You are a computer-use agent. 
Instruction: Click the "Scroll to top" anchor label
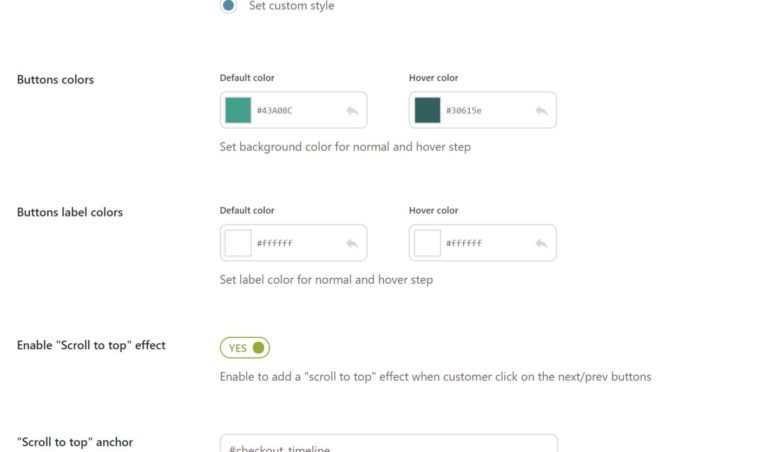click(x=75, y=442)
